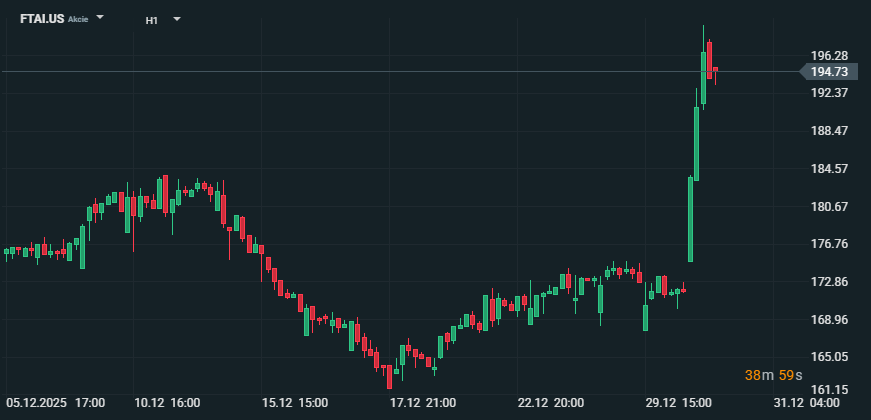The width and height of the screenshot is (871, 420).
Task: Click the H1 interval label
Action: pos(151,20)
